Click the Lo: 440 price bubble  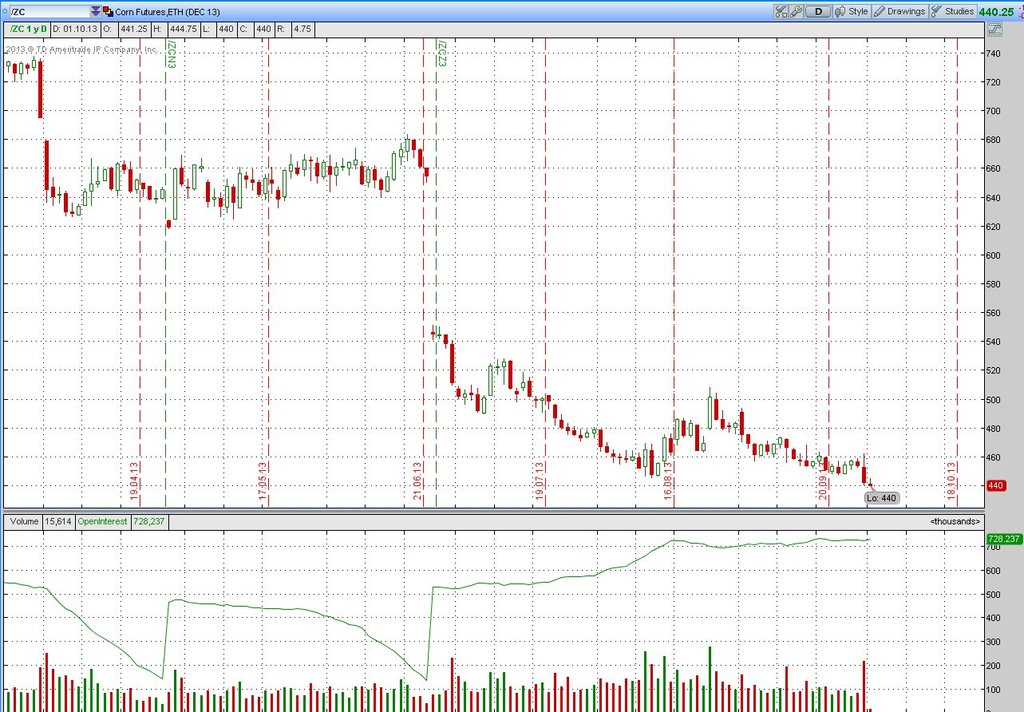coord(882,498)
